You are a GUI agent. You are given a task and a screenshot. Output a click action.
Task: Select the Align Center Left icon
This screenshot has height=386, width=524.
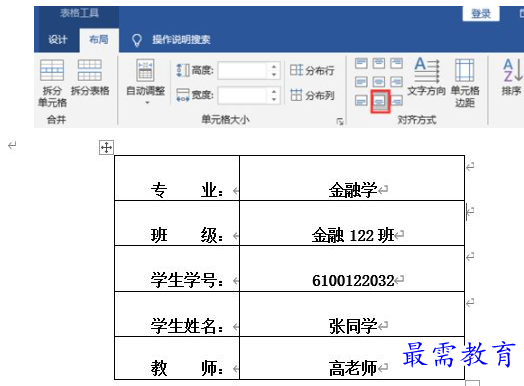point(361,82)
